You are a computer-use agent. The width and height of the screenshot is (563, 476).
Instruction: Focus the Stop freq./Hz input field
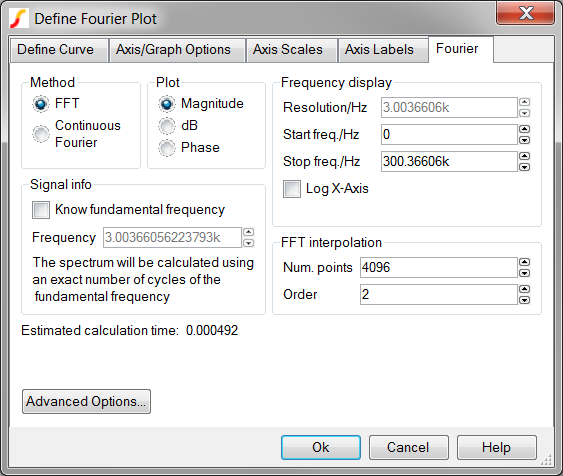click(x=449, y=162)
